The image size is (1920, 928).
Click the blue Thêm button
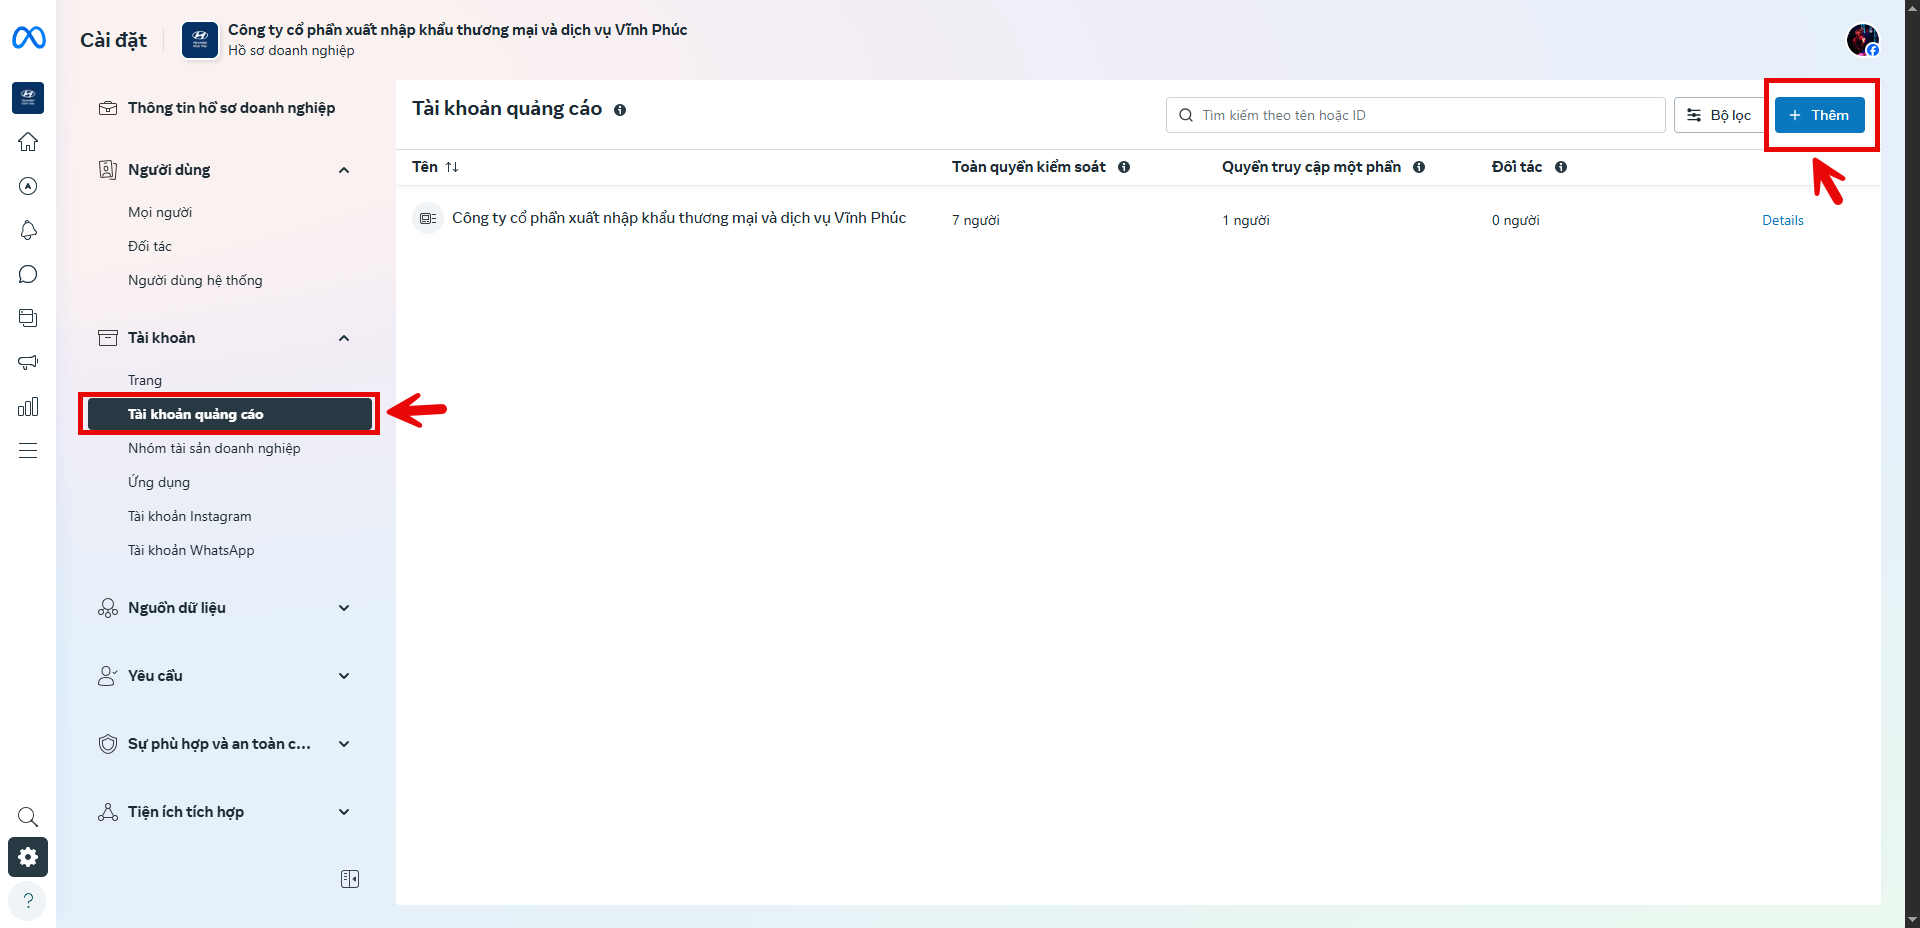[x=1819, y=115]
